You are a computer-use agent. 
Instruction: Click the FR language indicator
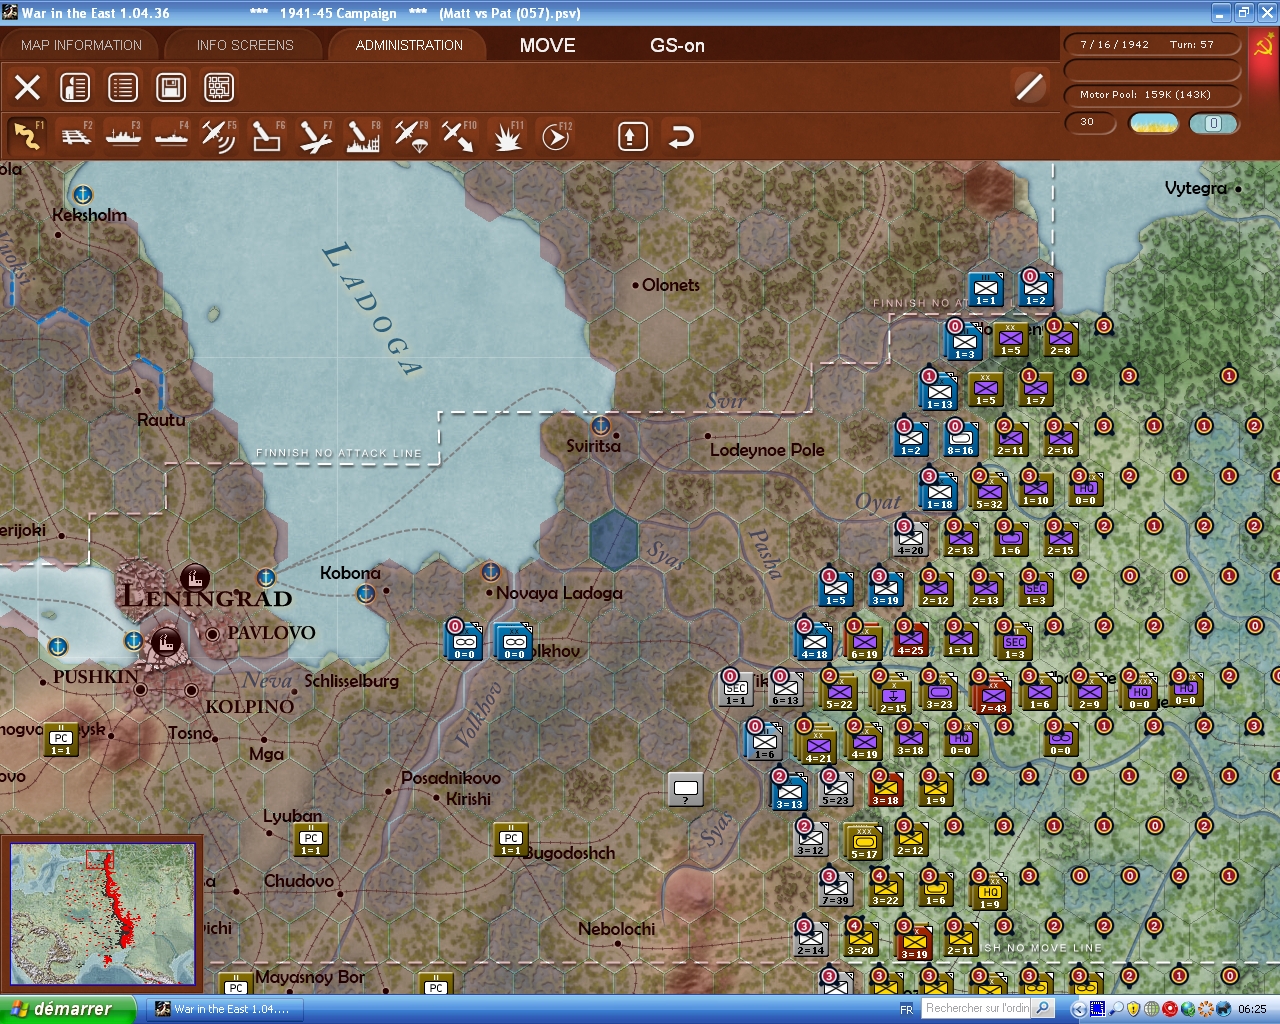click(906, 1009)
